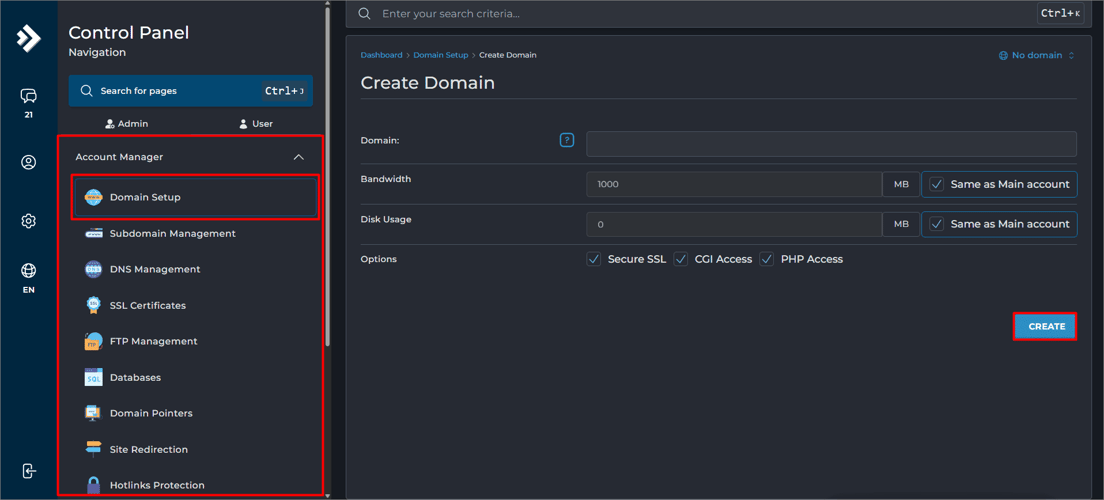Open settings gear icon in left rail
This screenshot has width=1104, height=500.
[x=28, y=221]
